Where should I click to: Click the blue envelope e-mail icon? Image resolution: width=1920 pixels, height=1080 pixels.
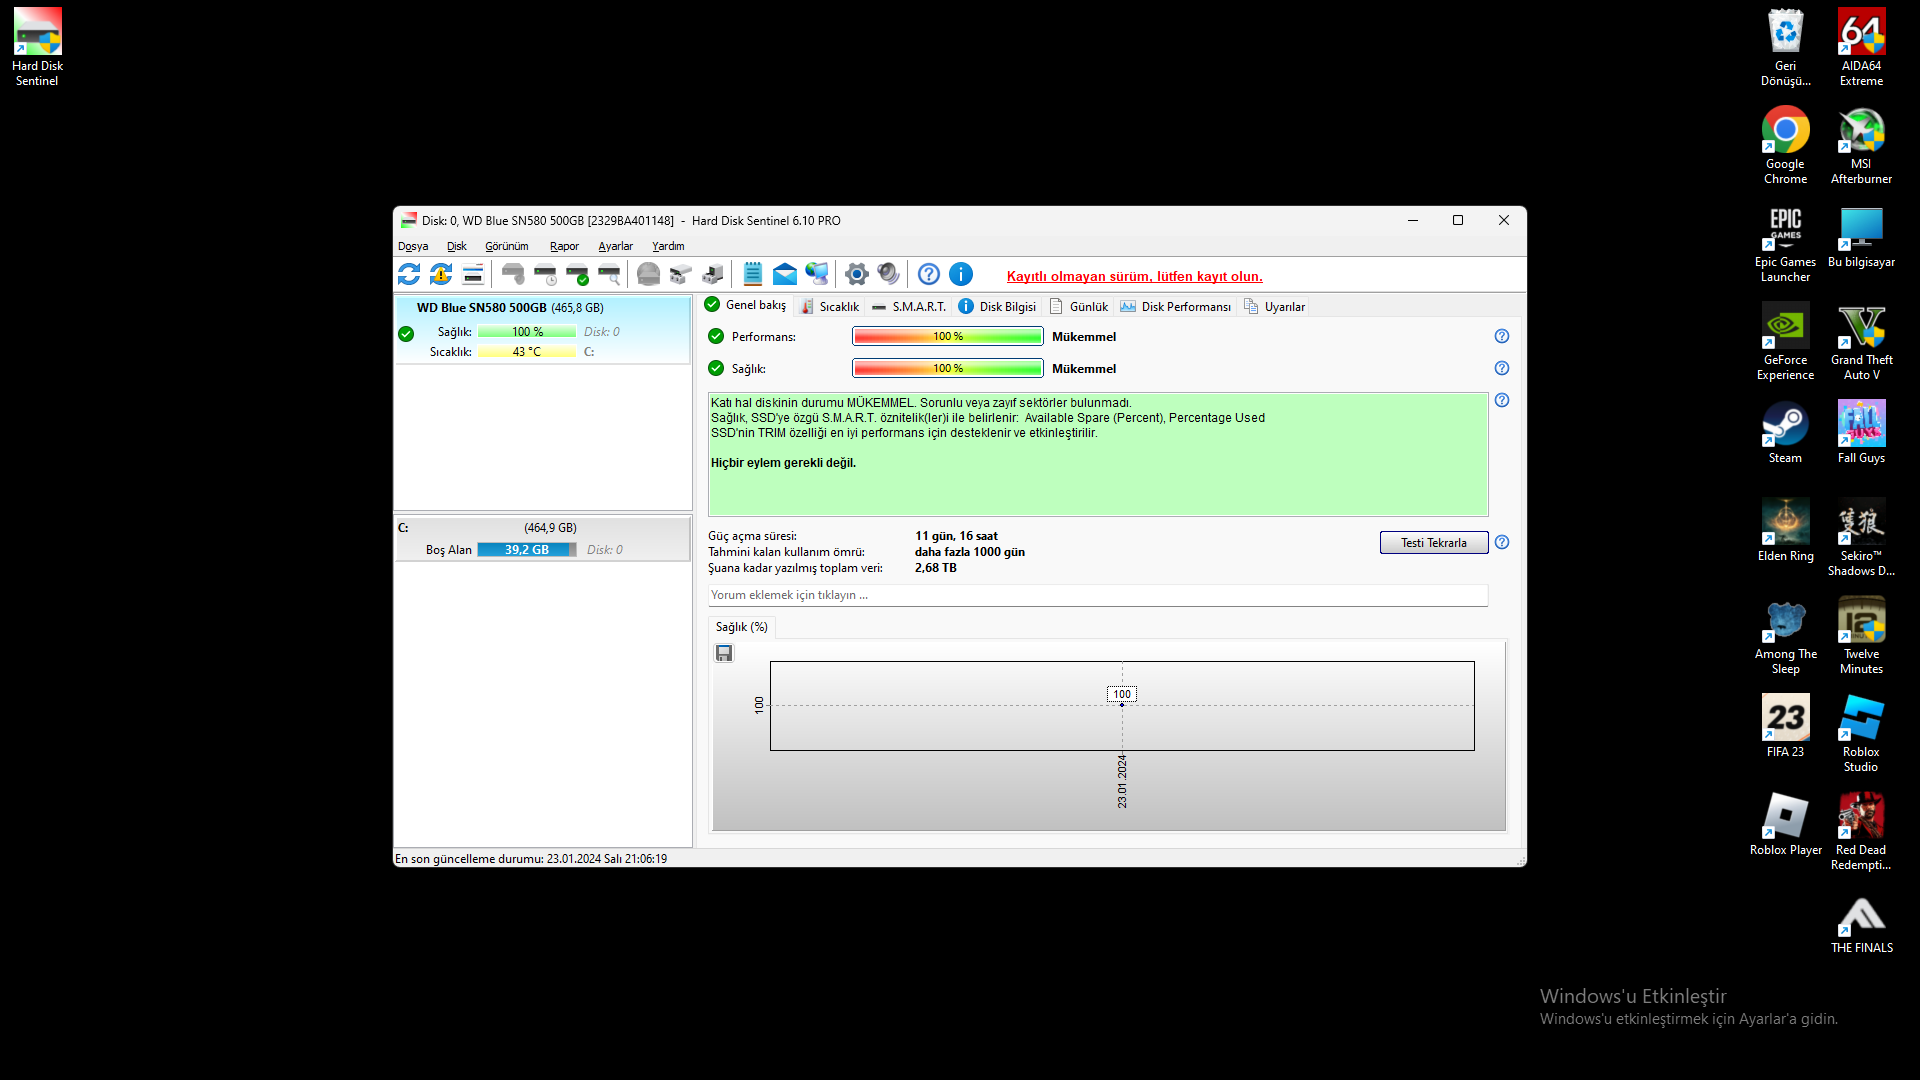(785, 274)
